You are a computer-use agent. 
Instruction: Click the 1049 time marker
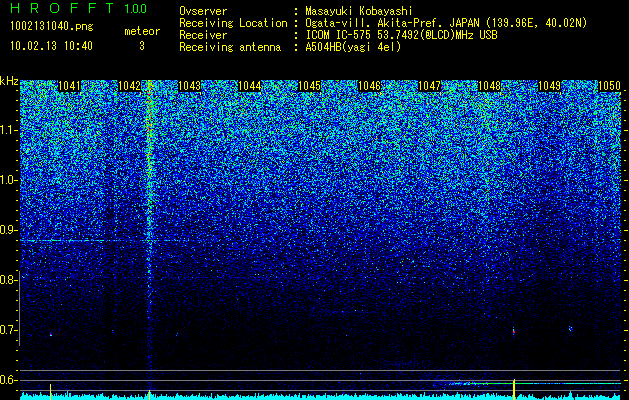point(550,86)
